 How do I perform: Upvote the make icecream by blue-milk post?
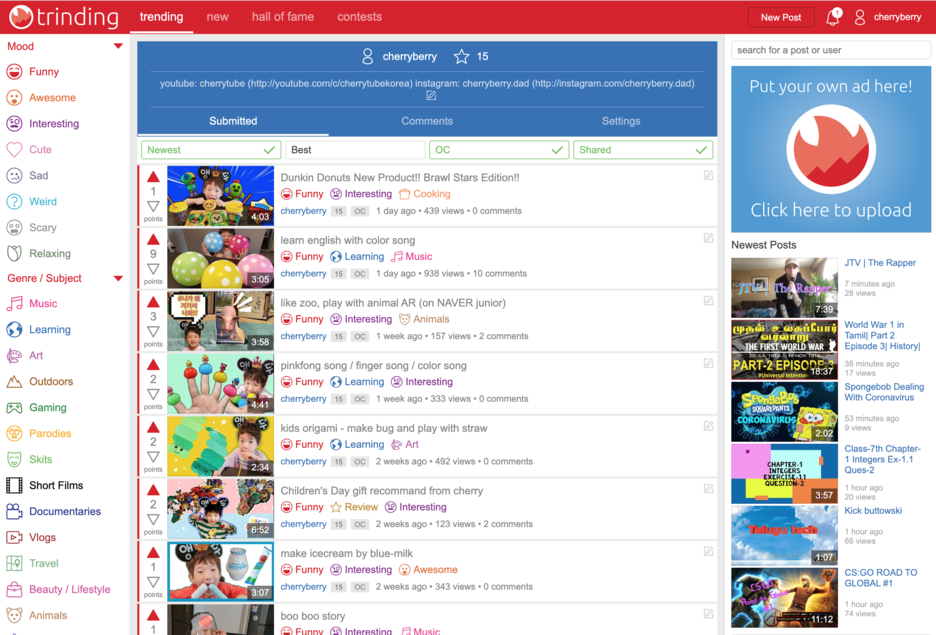153,553
